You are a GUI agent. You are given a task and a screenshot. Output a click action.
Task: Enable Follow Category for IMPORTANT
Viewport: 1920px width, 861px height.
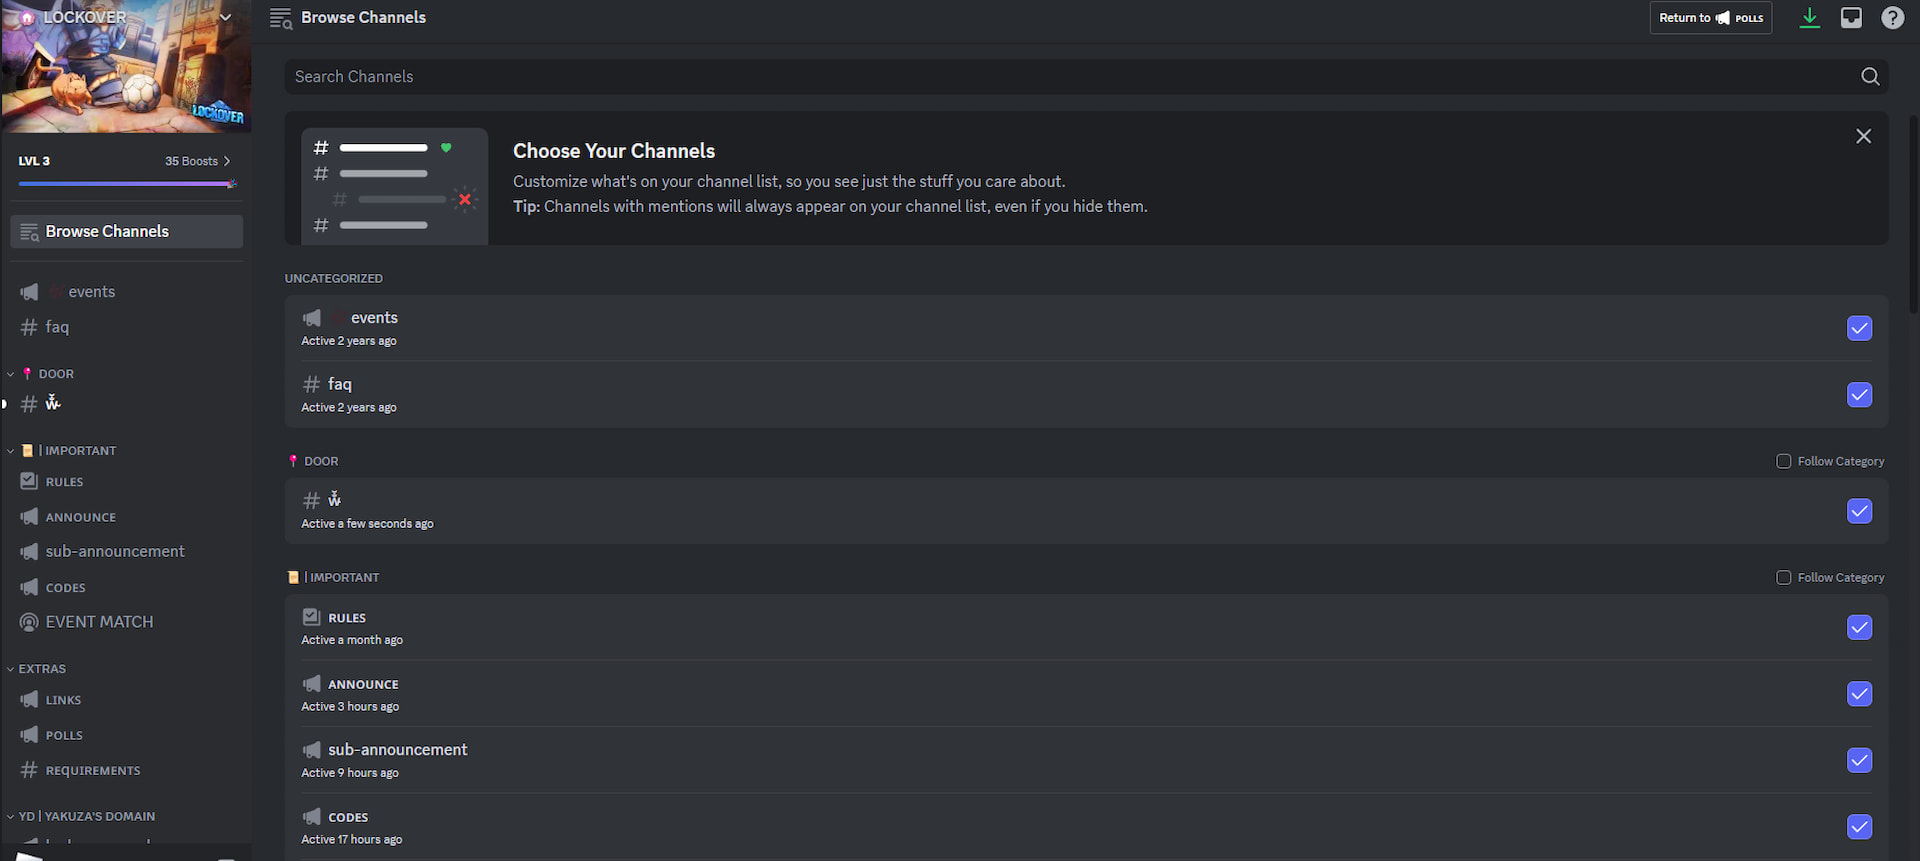[1783, 578]
